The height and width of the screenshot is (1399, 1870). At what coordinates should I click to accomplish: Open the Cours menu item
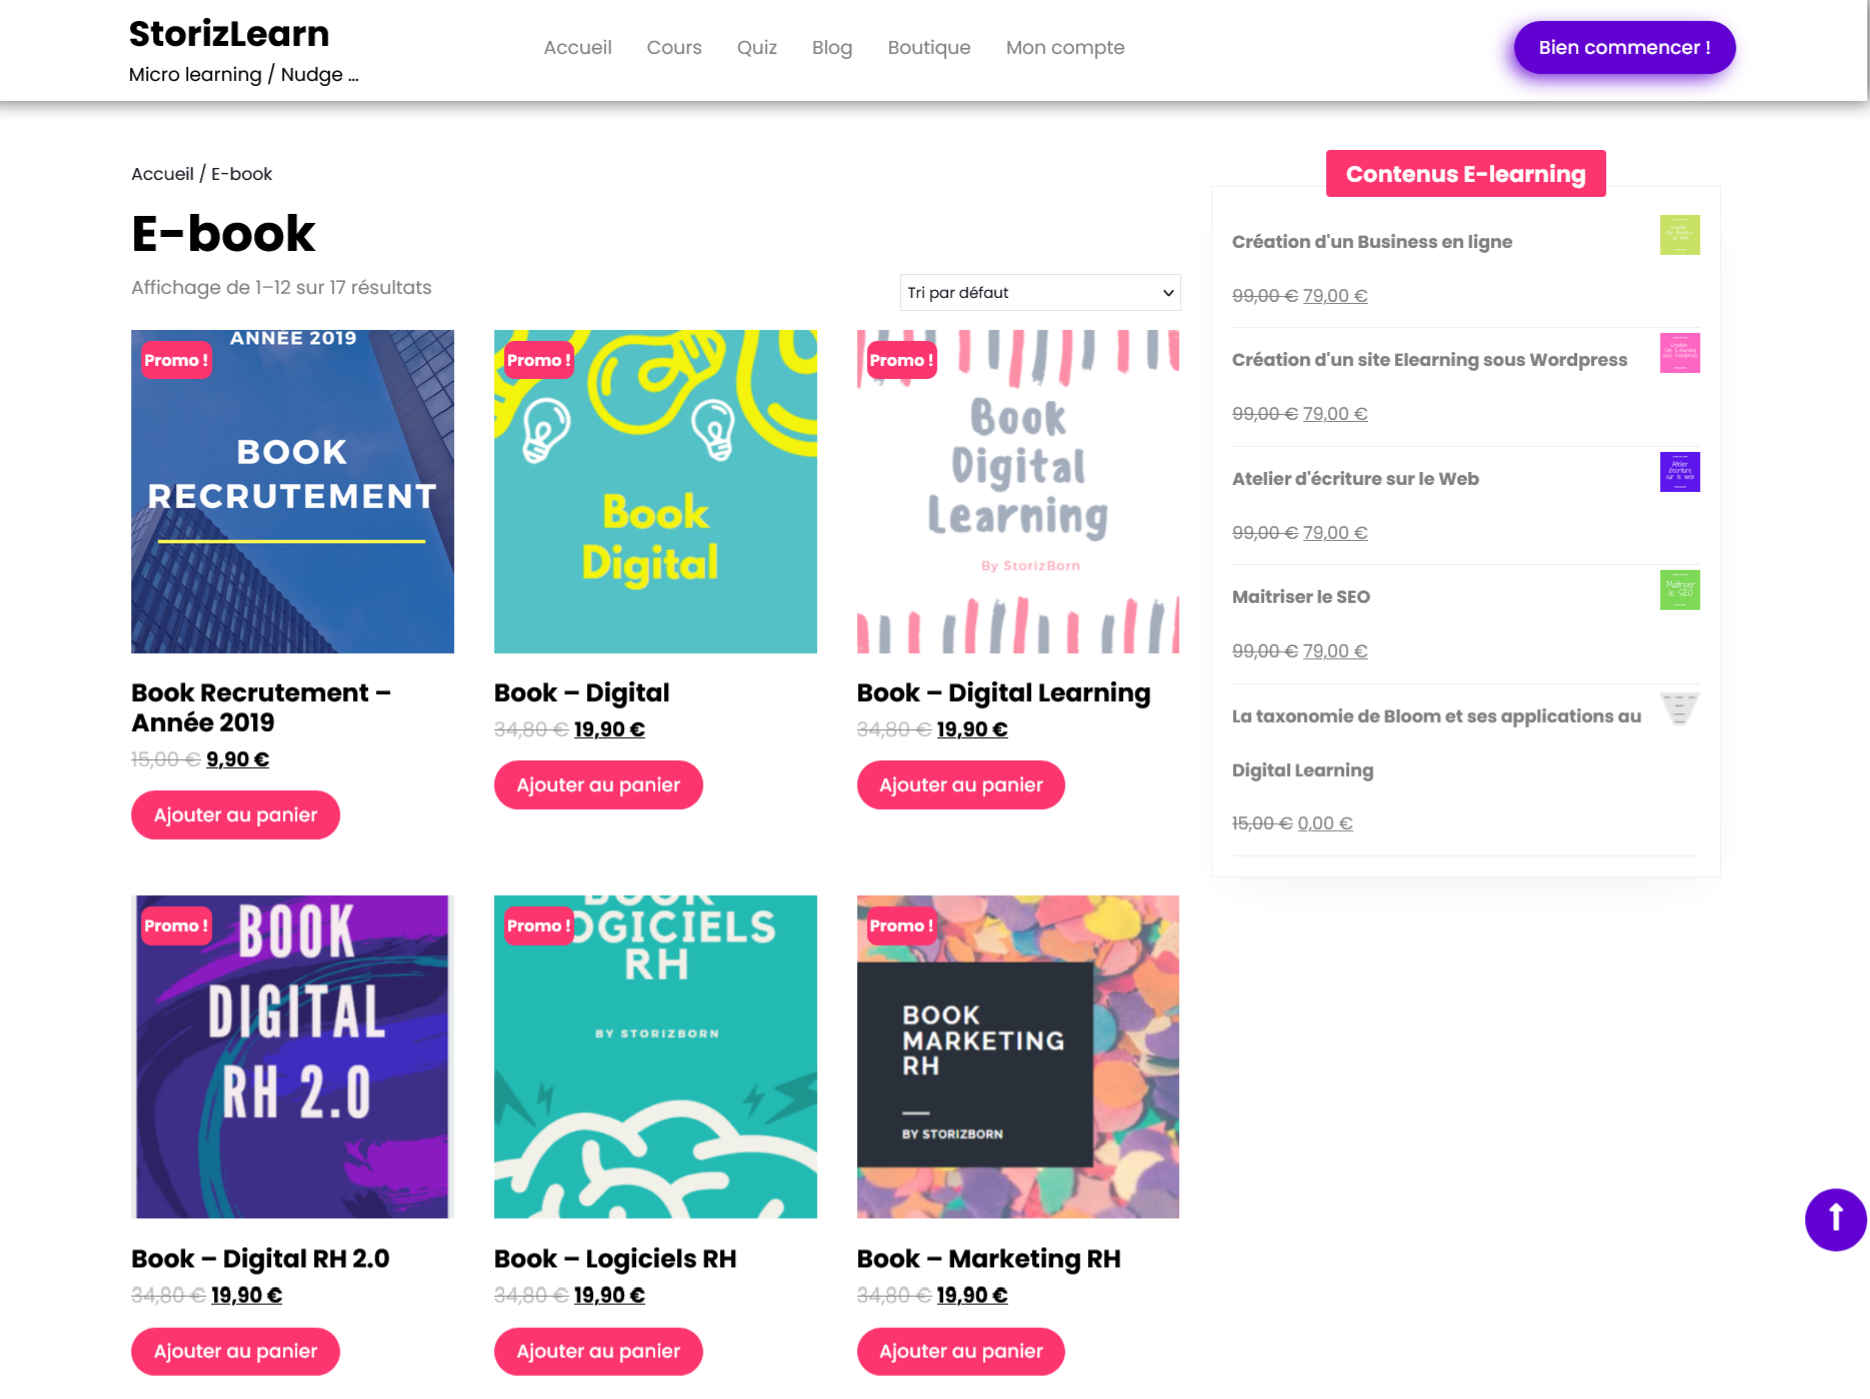point(674,48)
